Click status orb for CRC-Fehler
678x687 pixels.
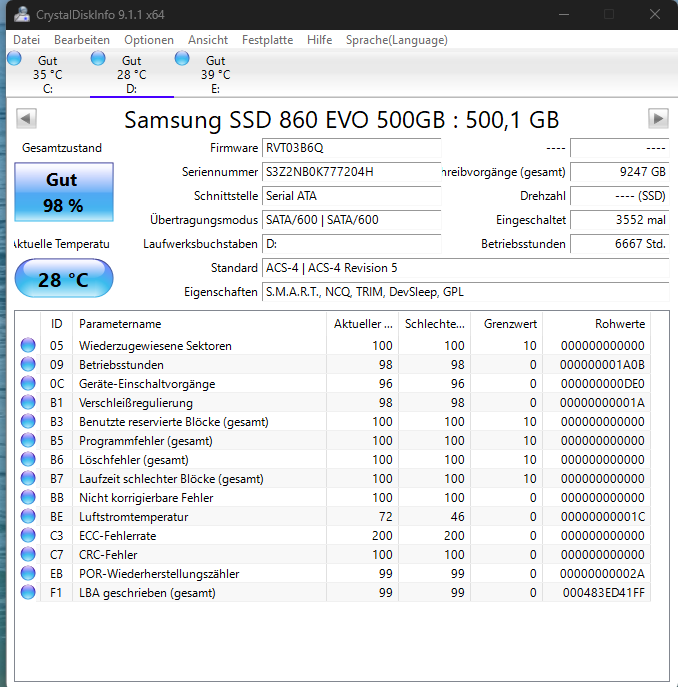(x=28, y=554)
